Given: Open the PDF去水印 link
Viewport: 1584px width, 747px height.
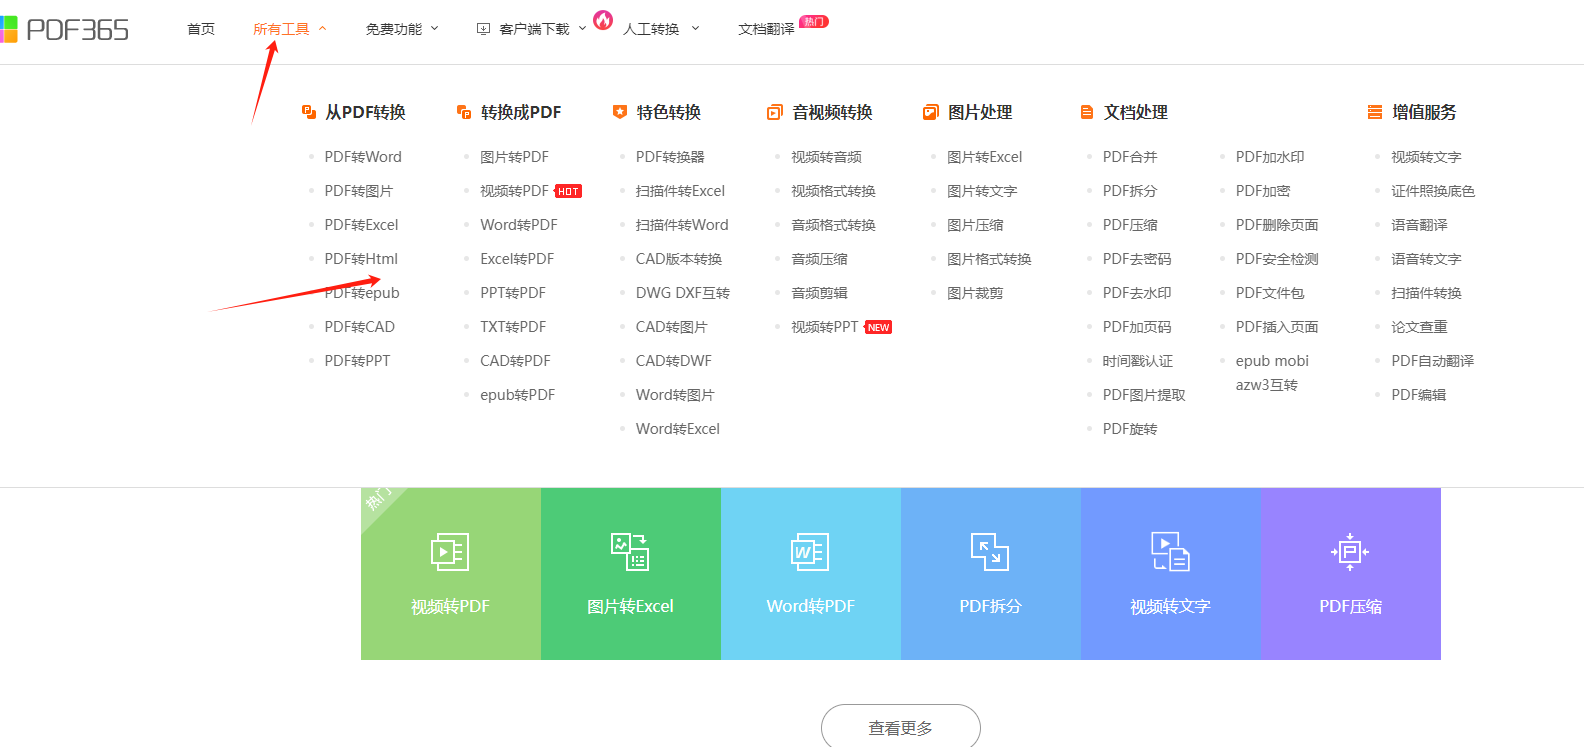Looking at the screenshot, I should tap(1137, 293).
